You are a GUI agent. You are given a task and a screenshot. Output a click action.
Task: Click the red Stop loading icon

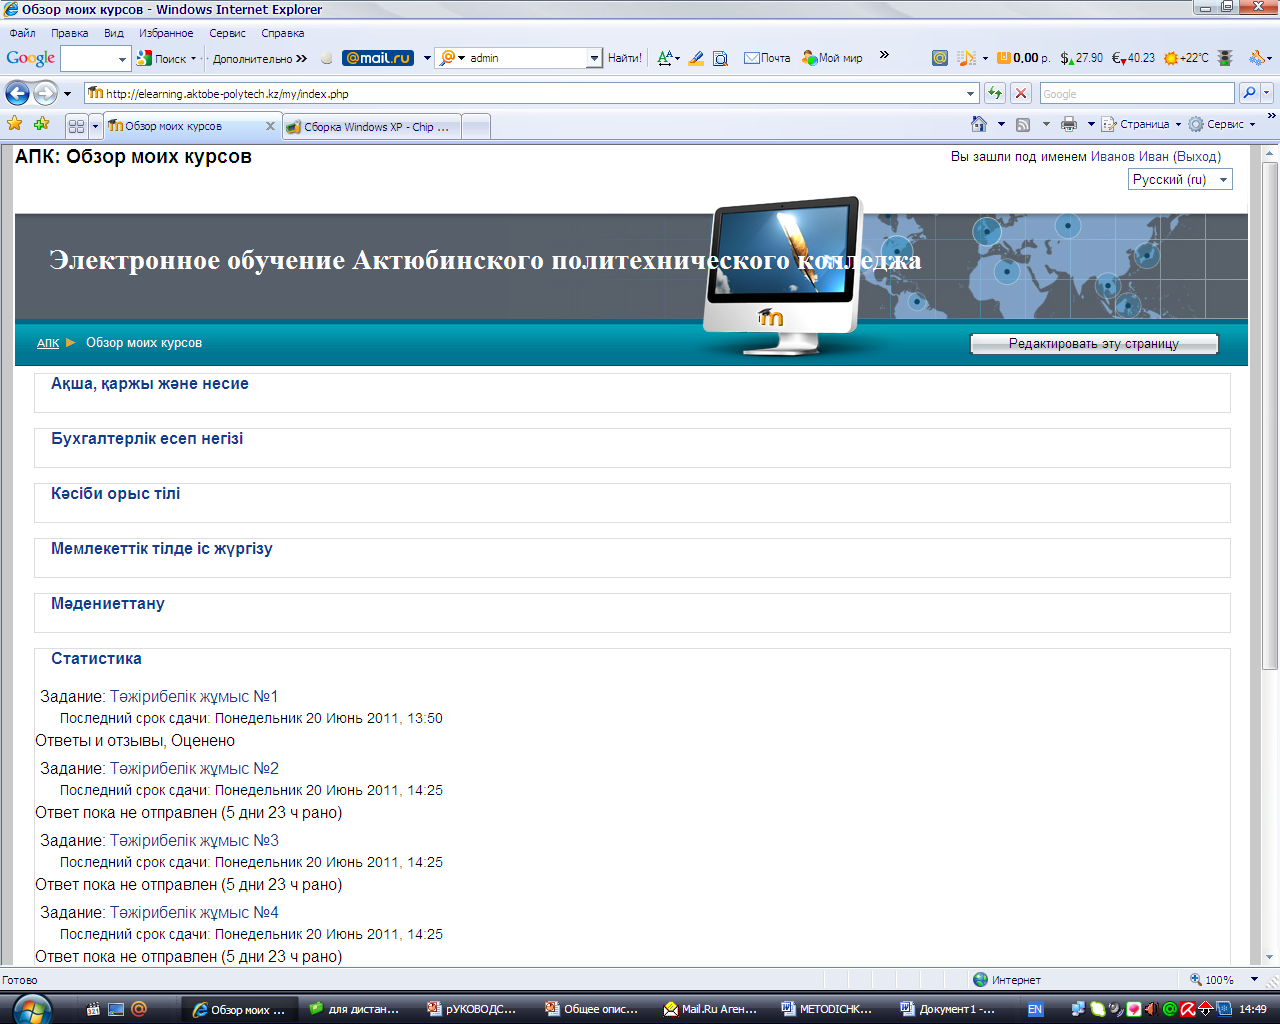click(x=1021, y=93)
